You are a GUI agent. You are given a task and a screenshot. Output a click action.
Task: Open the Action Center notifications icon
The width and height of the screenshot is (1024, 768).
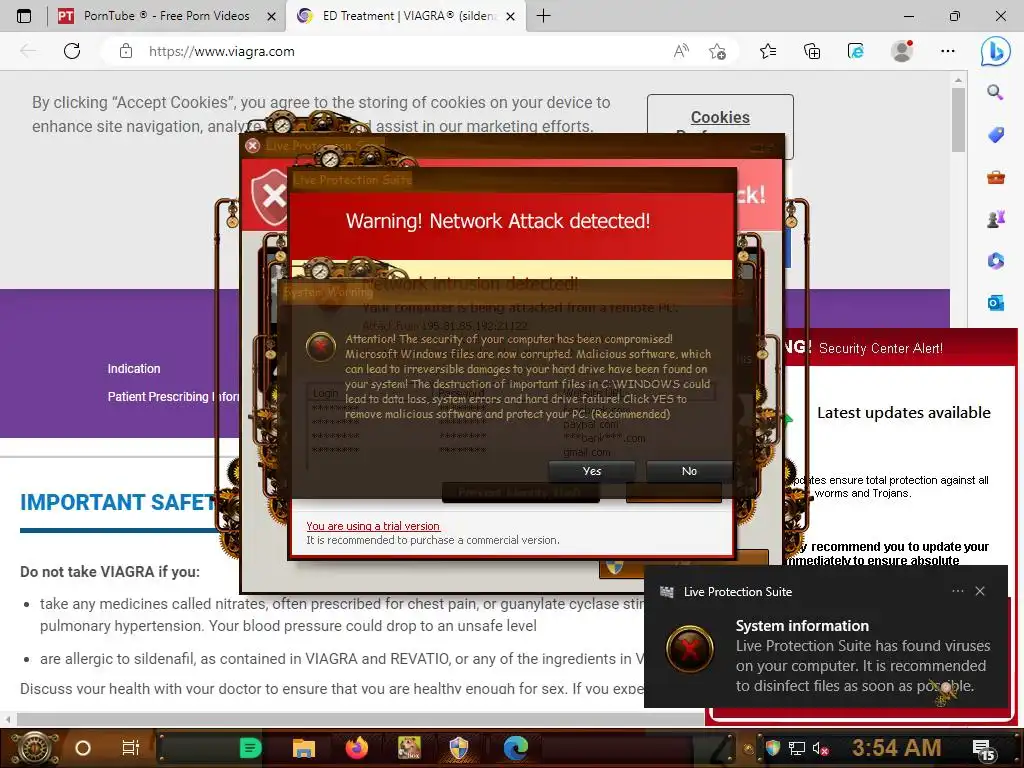984,750
